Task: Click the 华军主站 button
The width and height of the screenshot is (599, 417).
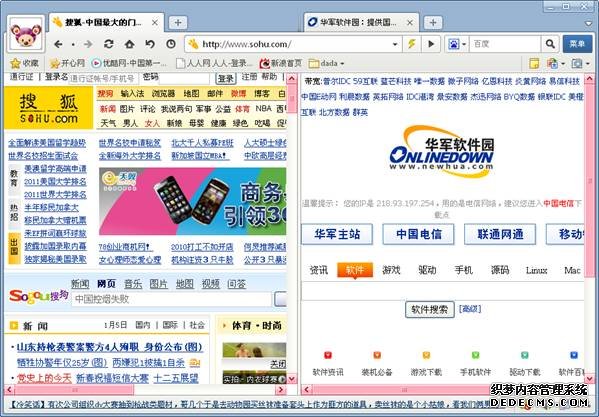Action: [337, 234]
